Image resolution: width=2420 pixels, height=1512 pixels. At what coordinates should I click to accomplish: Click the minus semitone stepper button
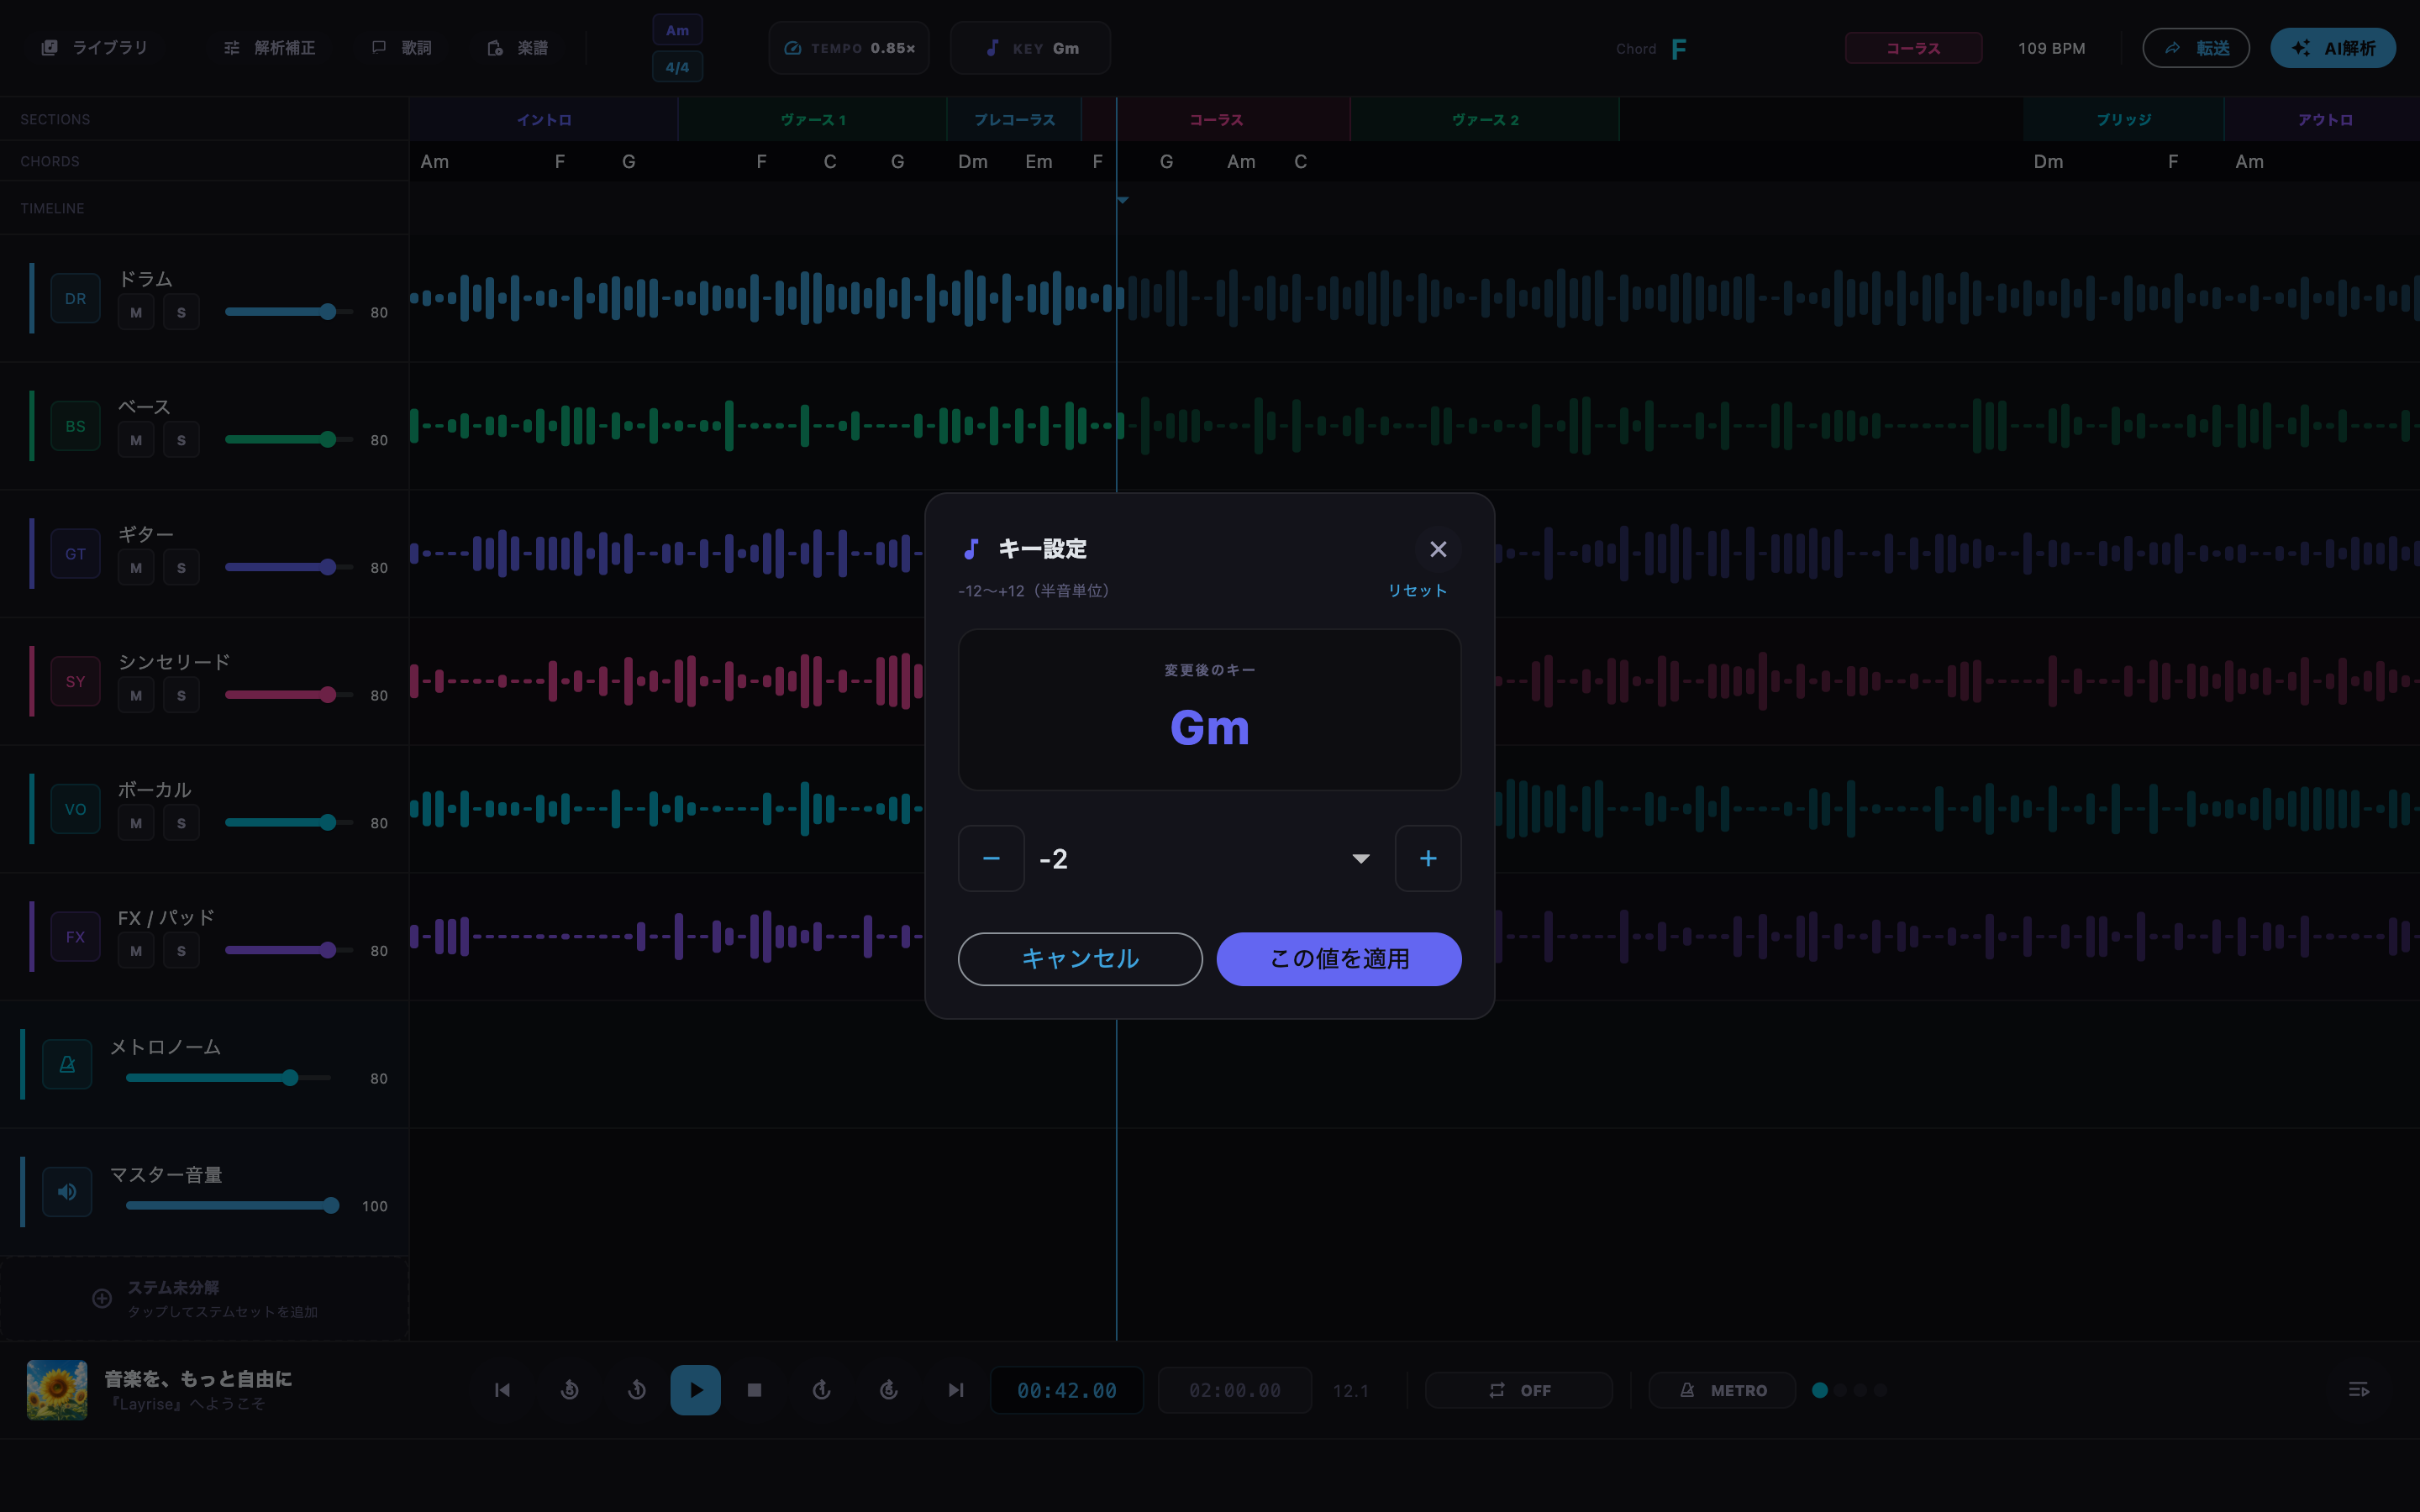[x=991, y=858]
